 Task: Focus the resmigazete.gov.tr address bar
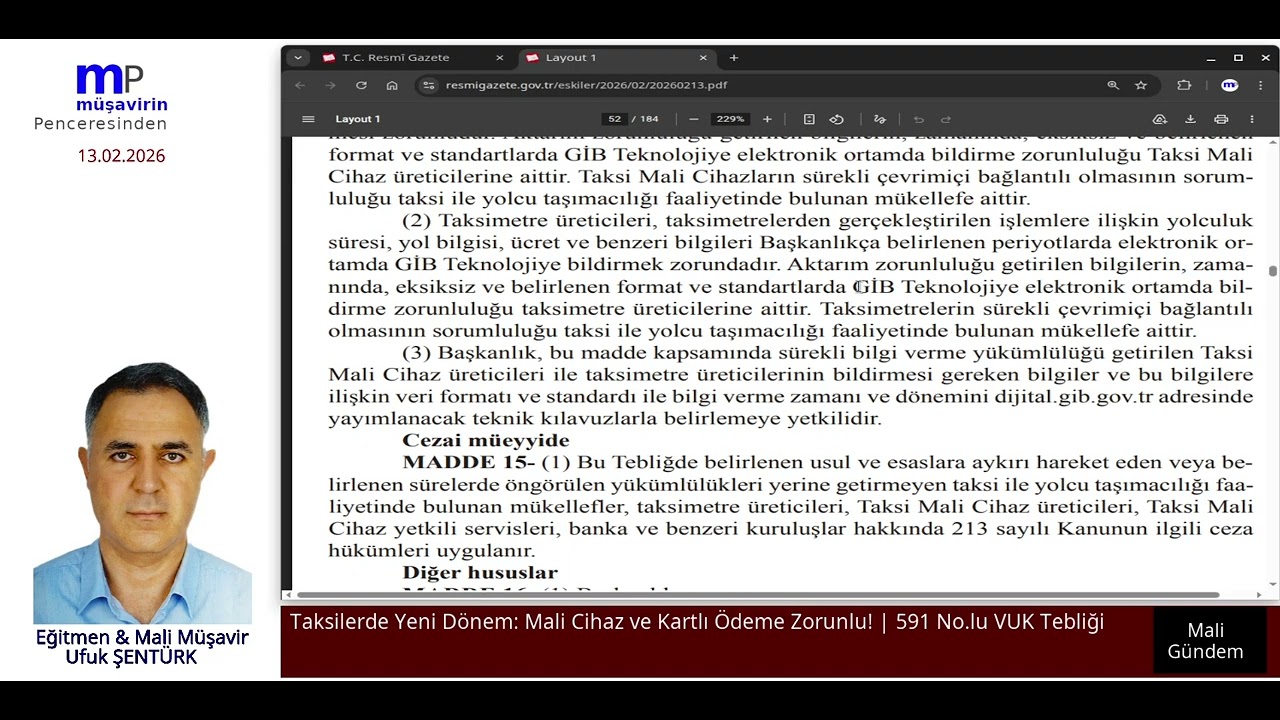tap(770, 86)
